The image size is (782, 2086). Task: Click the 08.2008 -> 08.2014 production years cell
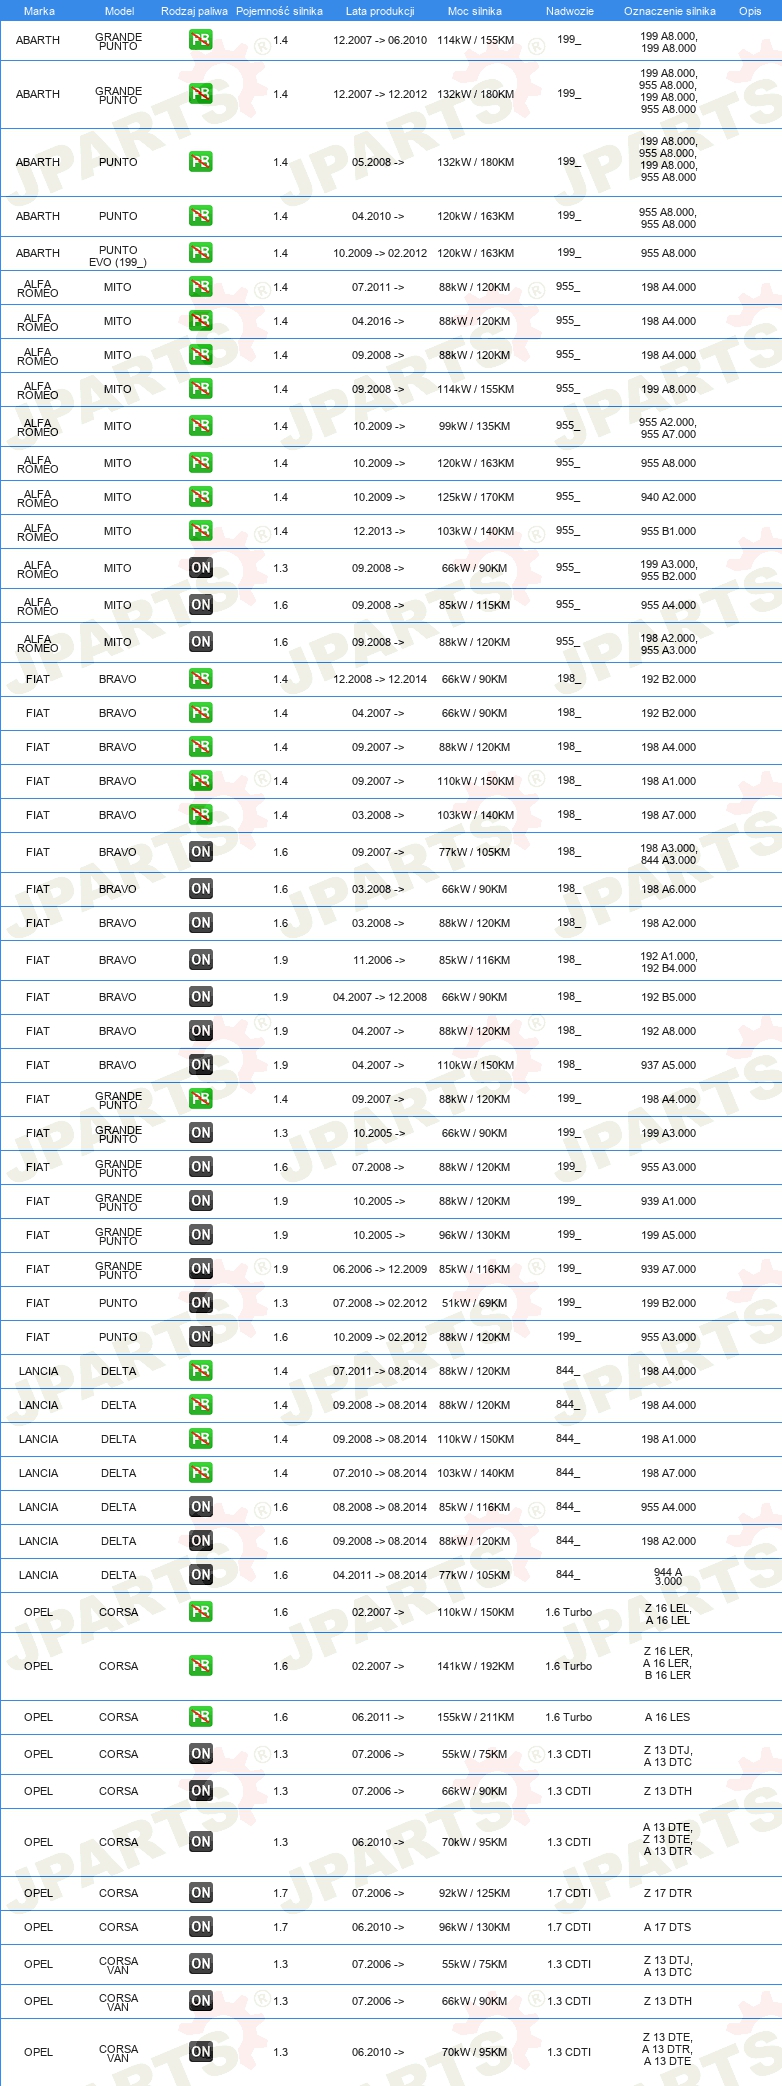[x=380, y=1507]
